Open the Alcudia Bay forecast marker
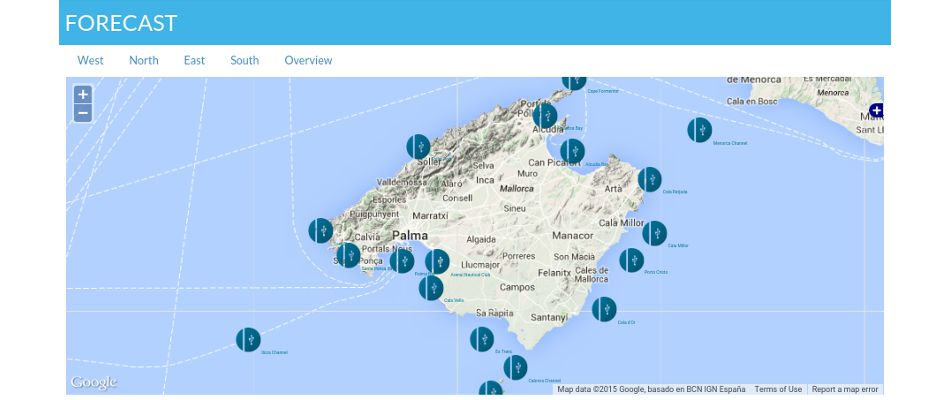The width and height of the screenshot is (950, 400). (x=573, y=152)
